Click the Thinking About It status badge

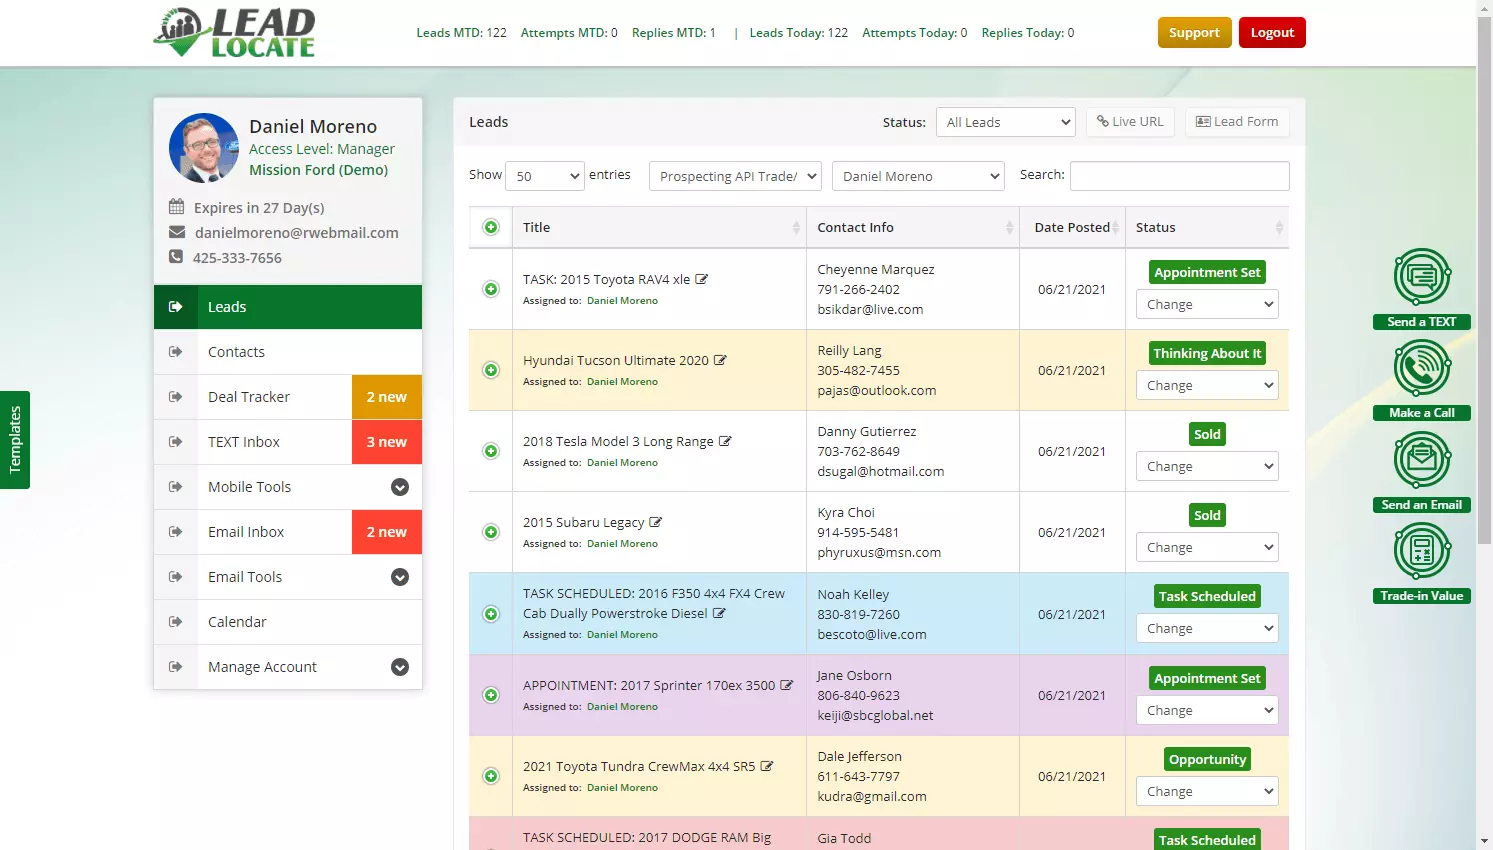click(1207, 353)
